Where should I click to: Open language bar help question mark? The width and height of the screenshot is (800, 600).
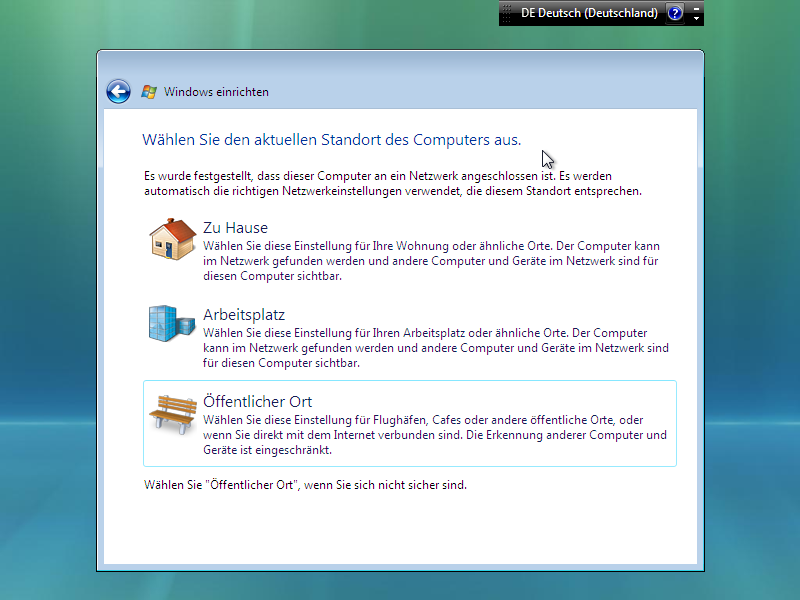tap(675, 13)
